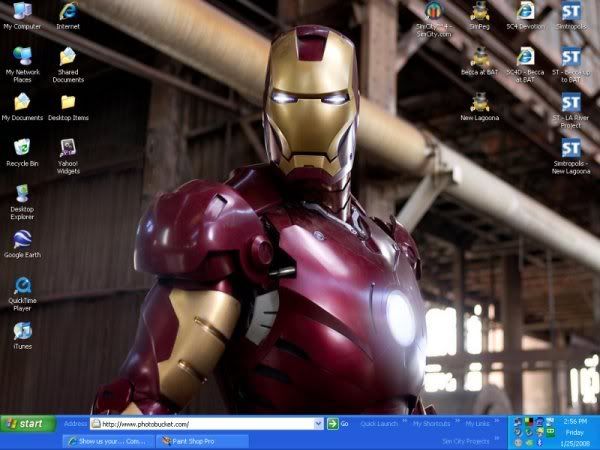Open the Internet Explorer desktop icon
The height and width of the screenshot is (450, 600).
coord(68,16)
